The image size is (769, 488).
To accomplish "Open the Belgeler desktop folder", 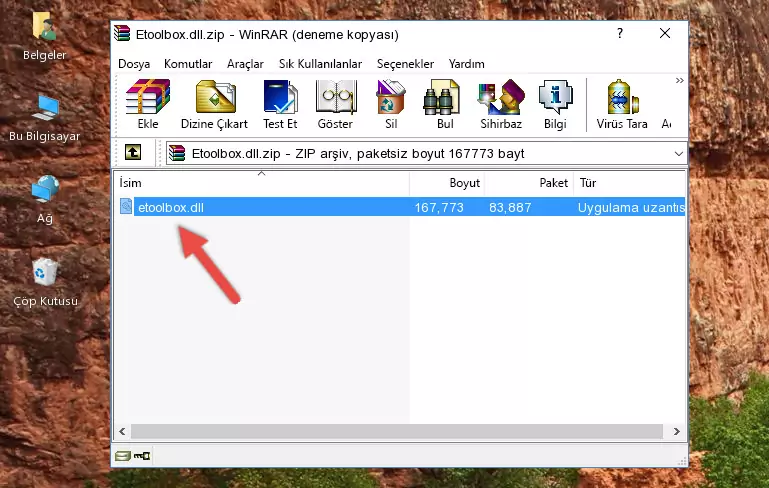I will (44, 36).
